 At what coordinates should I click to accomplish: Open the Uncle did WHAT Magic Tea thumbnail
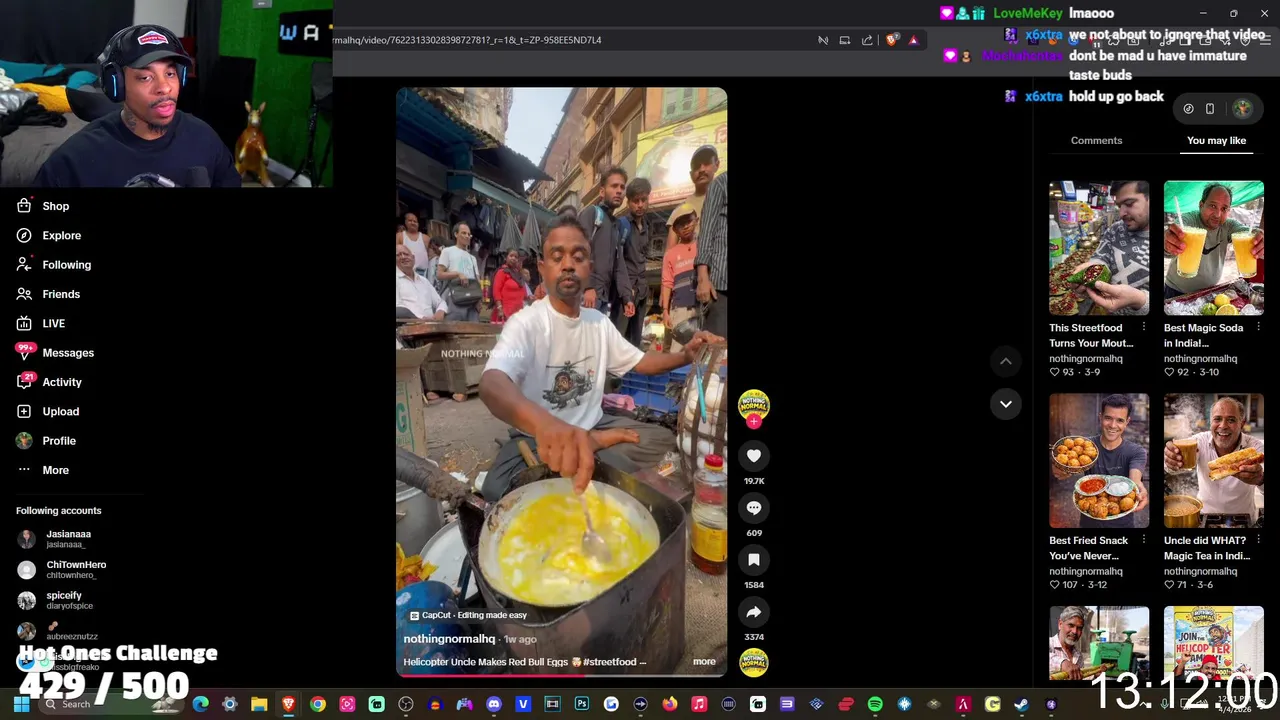click(x=1214, y=461)
